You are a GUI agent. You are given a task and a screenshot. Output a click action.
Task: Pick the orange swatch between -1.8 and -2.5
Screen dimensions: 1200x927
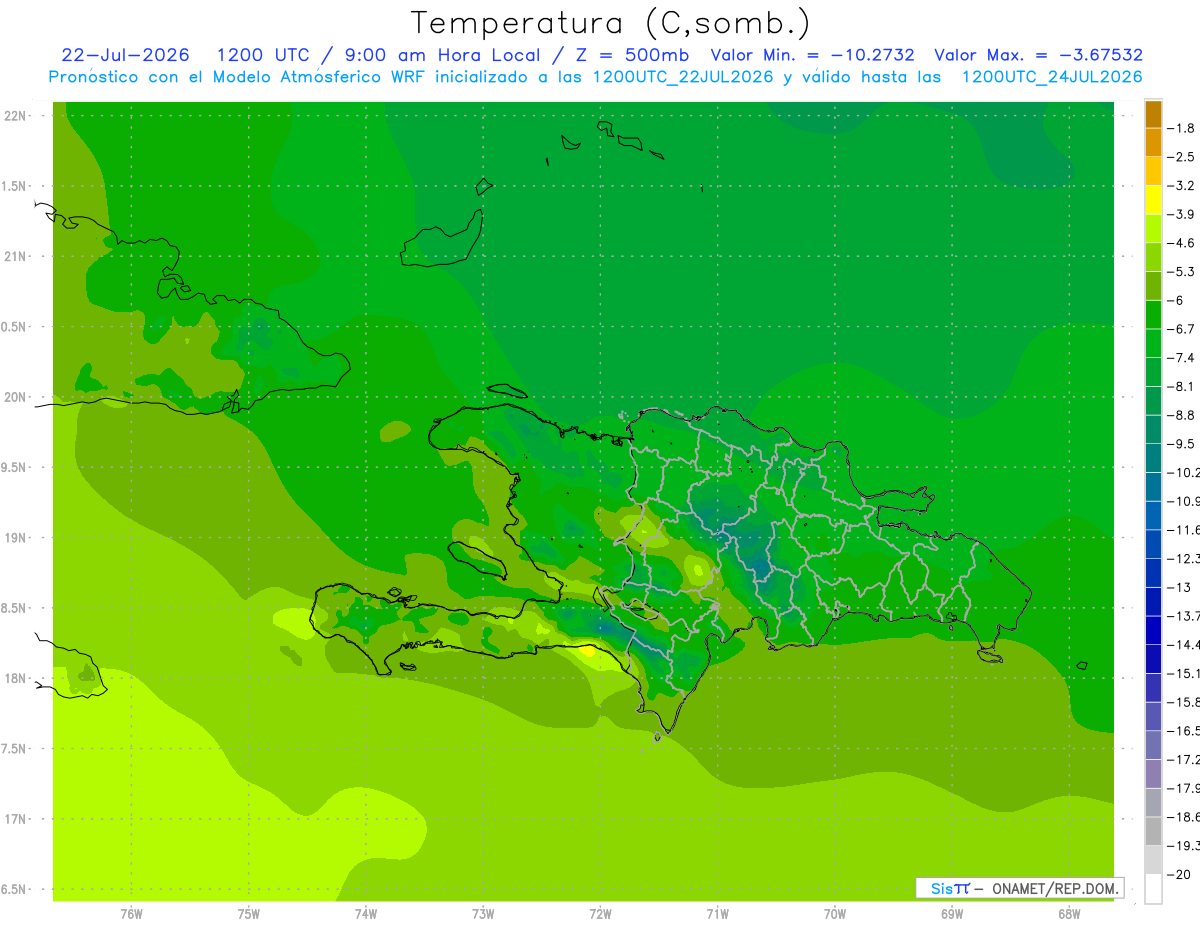point(1153,142)
